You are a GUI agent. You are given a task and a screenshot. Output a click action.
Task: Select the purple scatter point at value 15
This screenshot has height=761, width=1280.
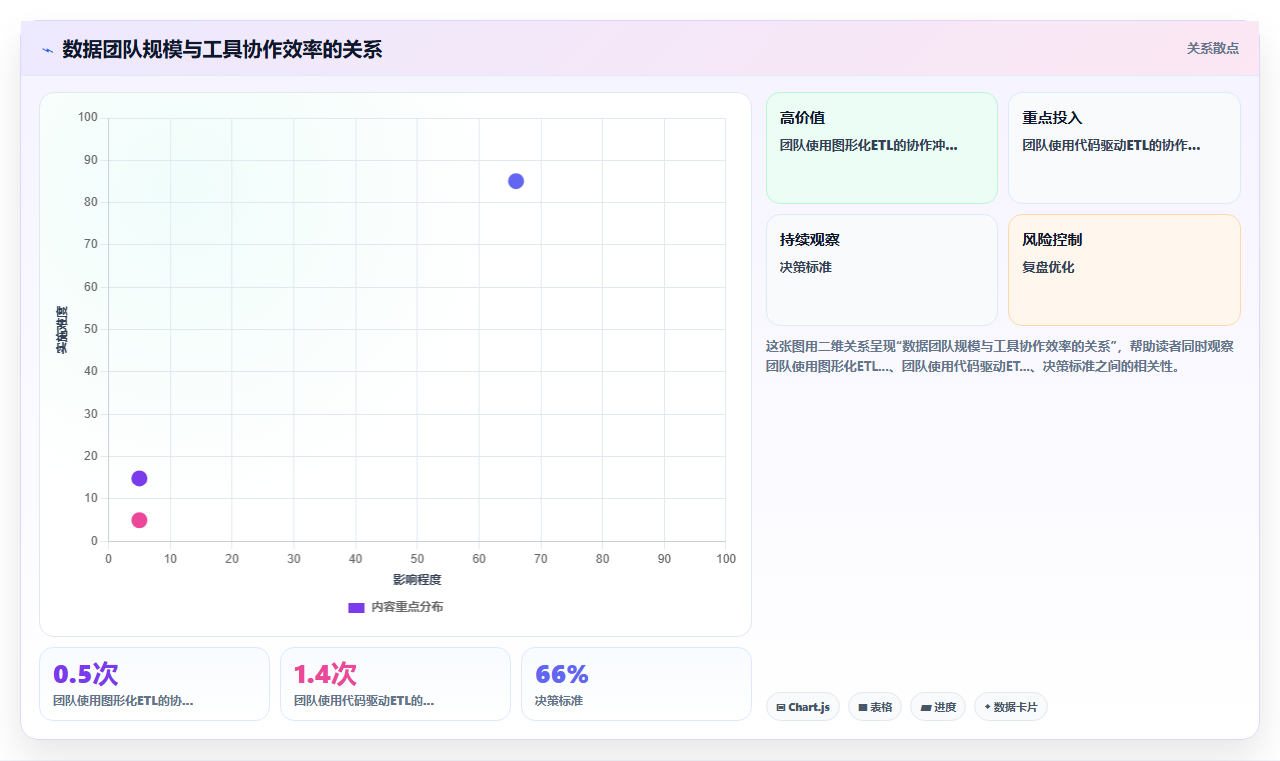coord(139,478)
